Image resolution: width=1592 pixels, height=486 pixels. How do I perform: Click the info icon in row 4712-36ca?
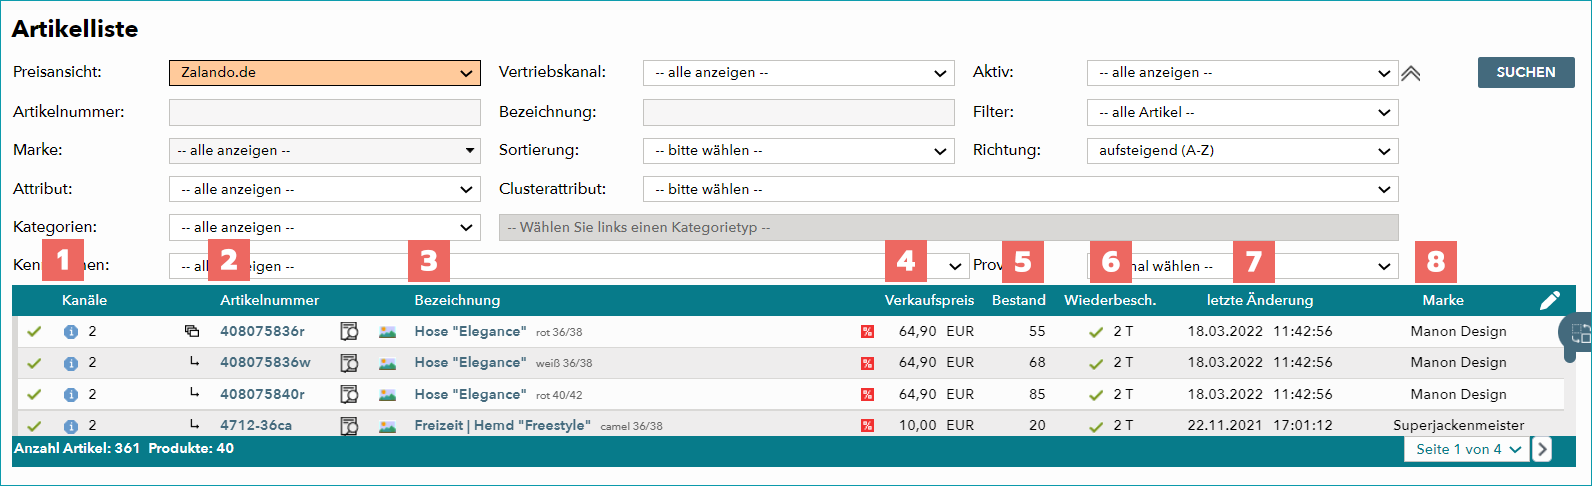coord(71,426)
